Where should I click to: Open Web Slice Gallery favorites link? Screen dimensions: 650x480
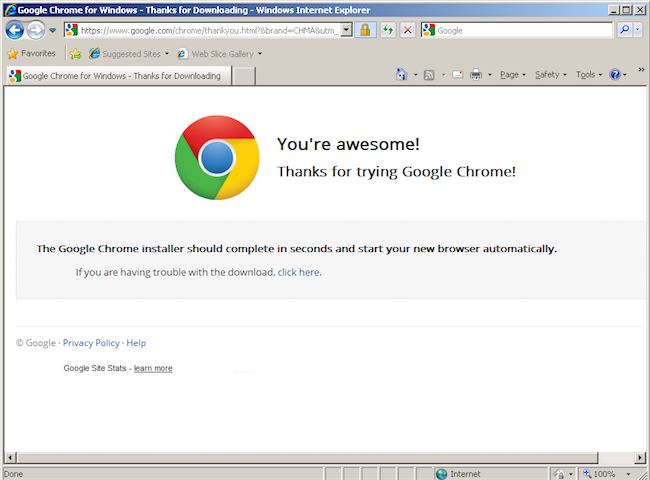point(220,54)
